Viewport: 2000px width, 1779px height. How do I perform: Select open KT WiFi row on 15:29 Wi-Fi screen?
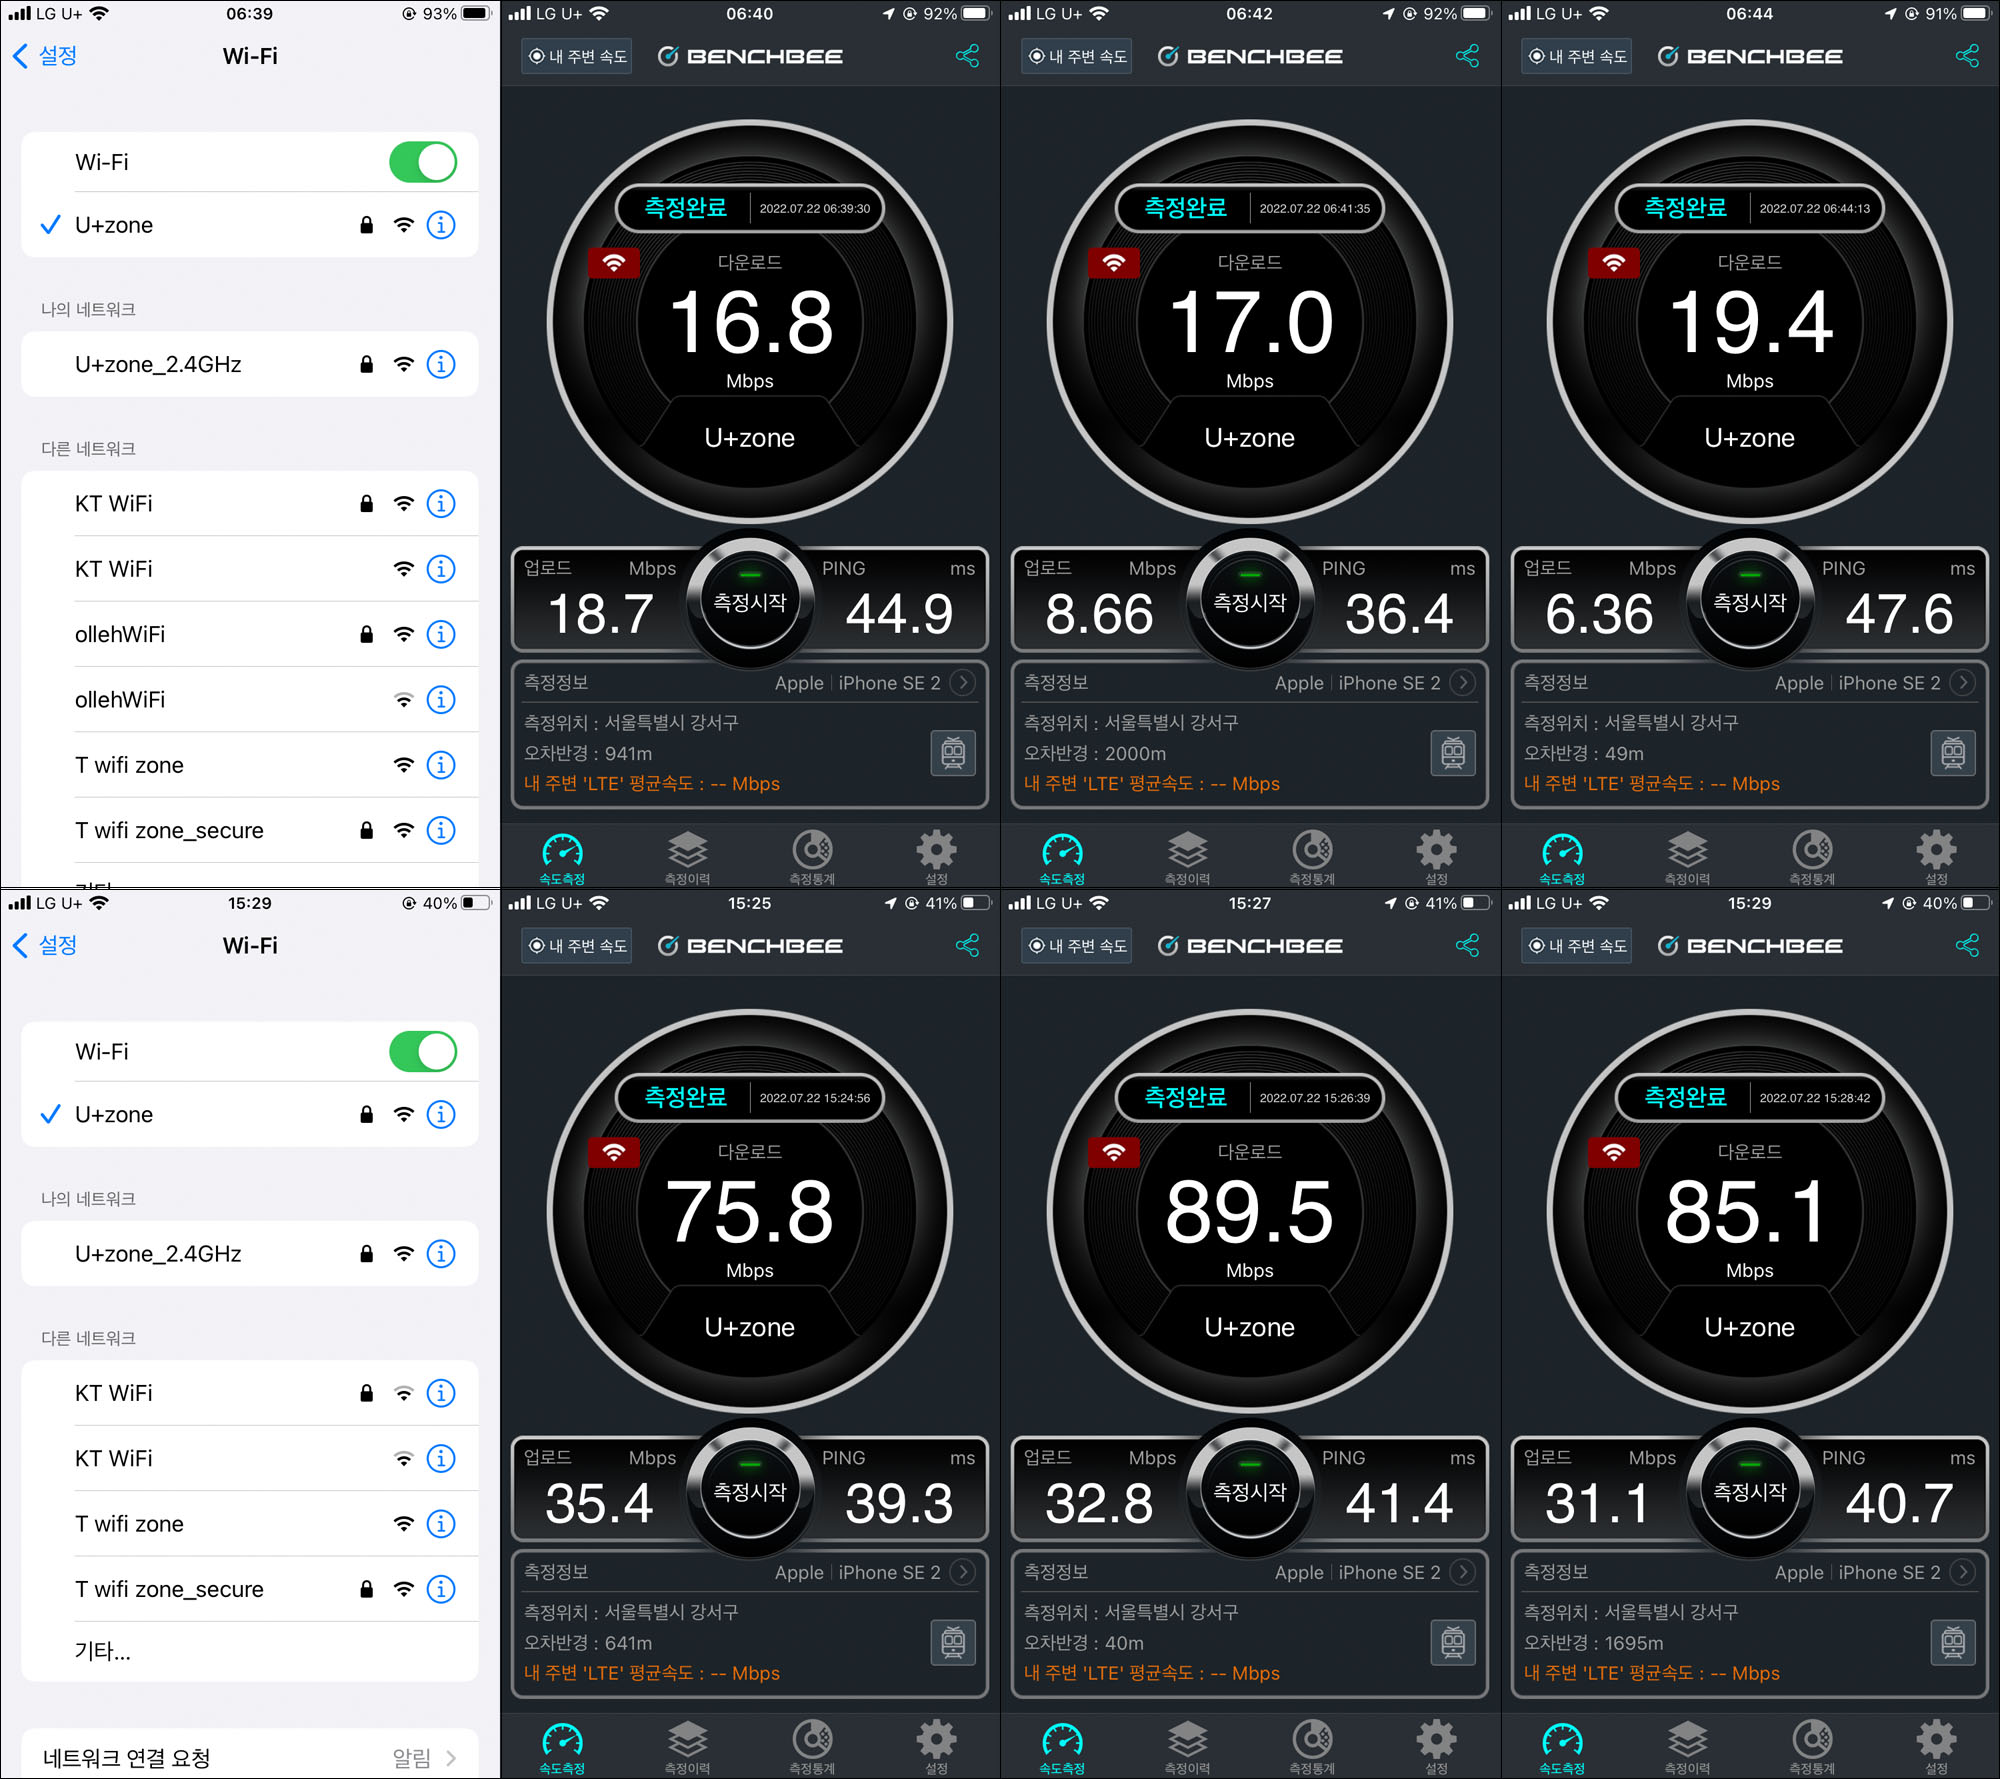pos(249,1458)
